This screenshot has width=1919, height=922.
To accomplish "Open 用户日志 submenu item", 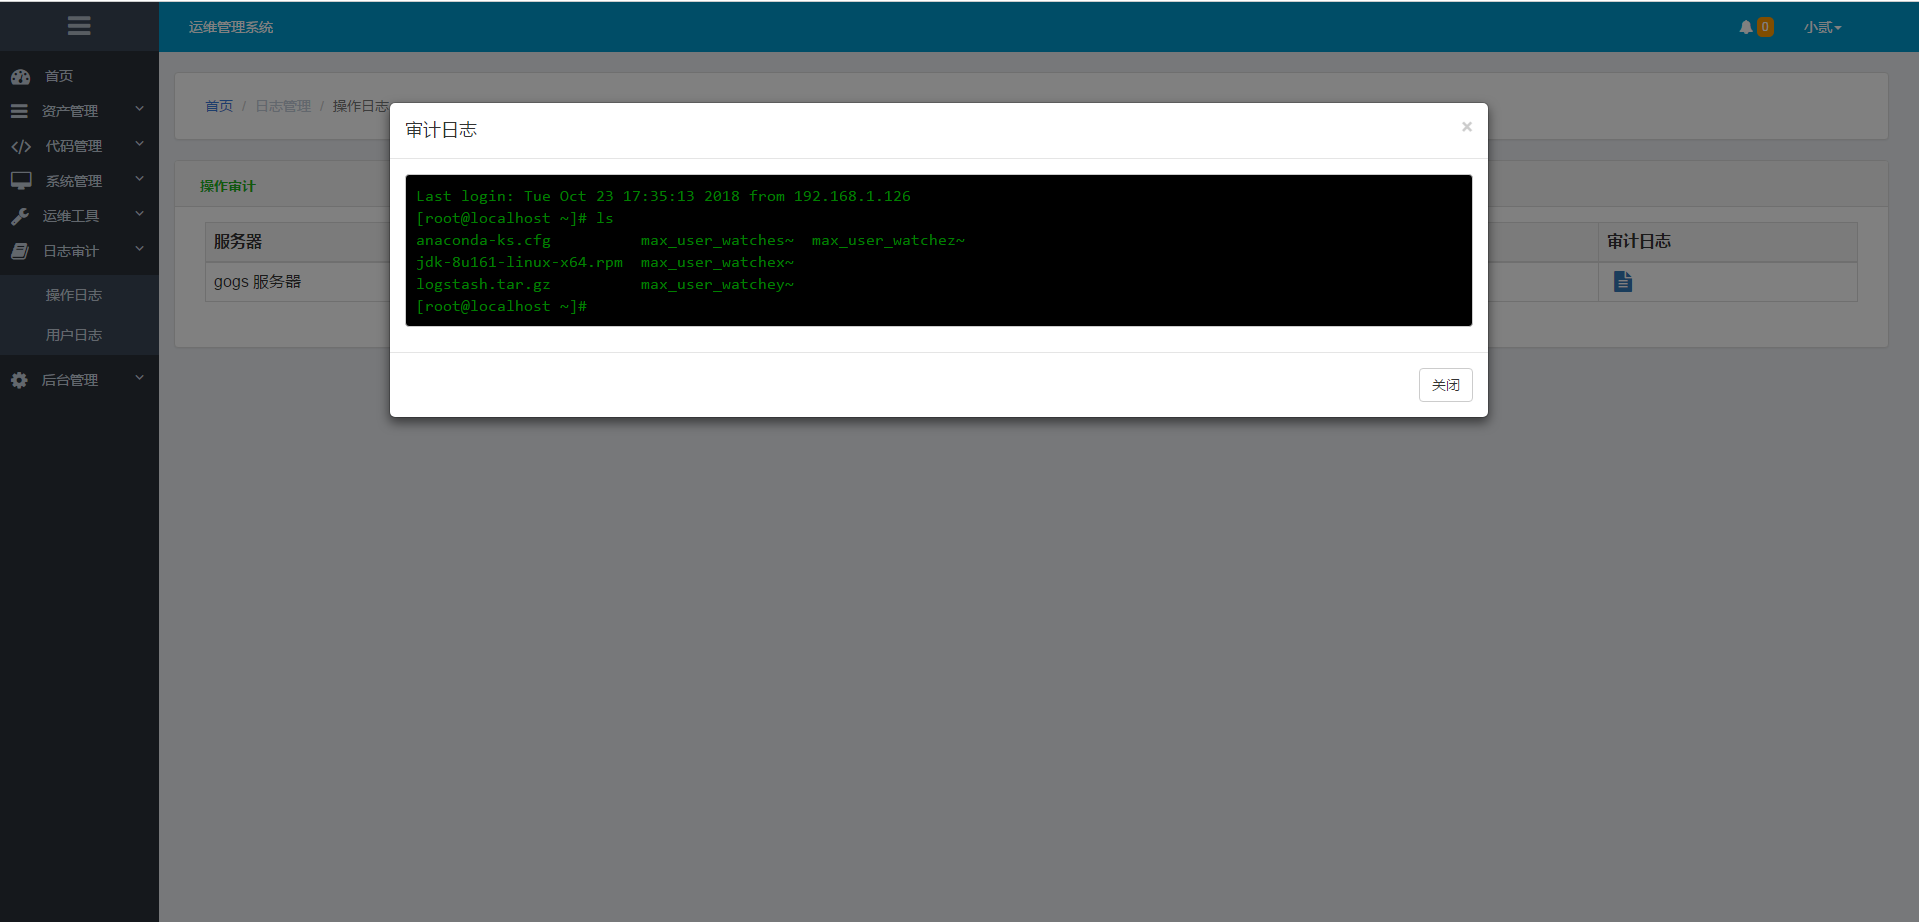I will 74,335.
